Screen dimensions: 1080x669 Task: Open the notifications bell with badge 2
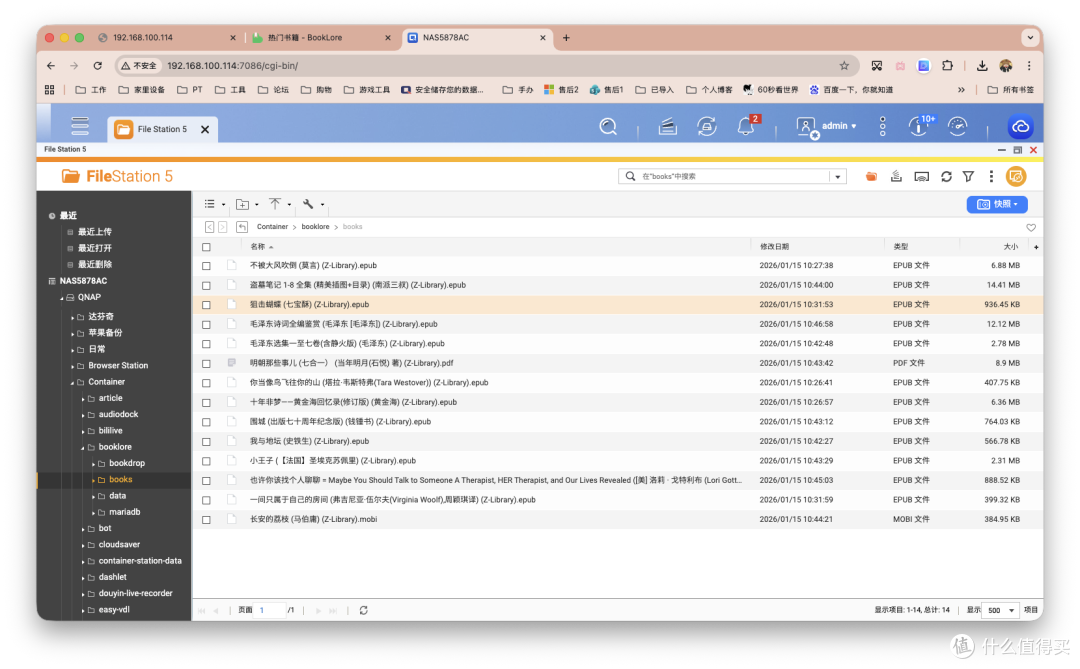coord(747,126)
